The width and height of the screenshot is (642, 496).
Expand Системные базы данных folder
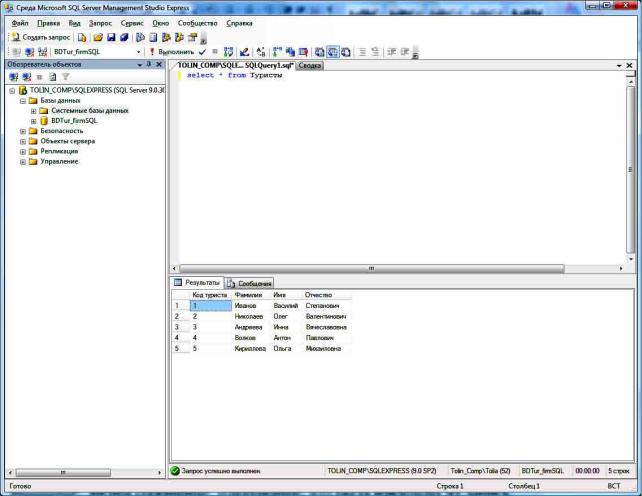point(34,111)
